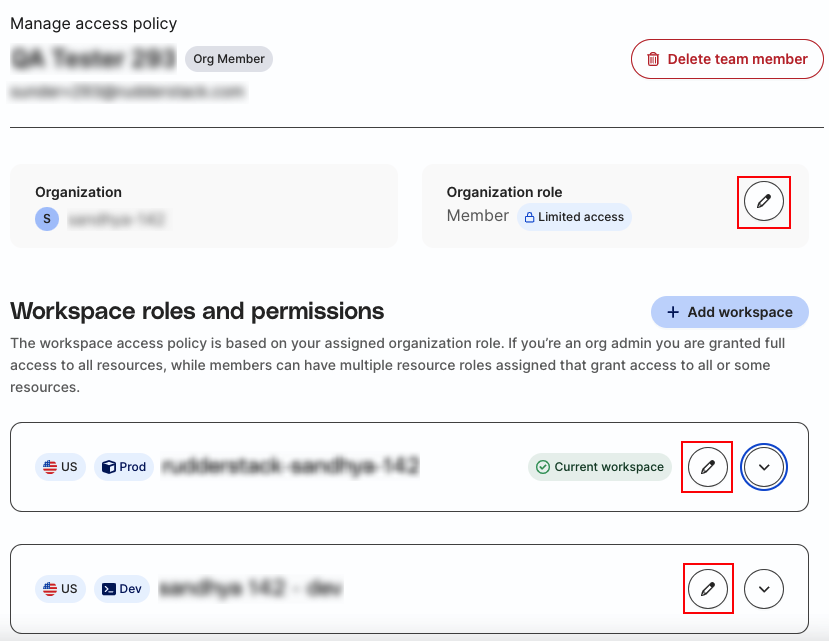Click the Member role text
The height and width of the screenshot is (641, 829).
[477, 216]
